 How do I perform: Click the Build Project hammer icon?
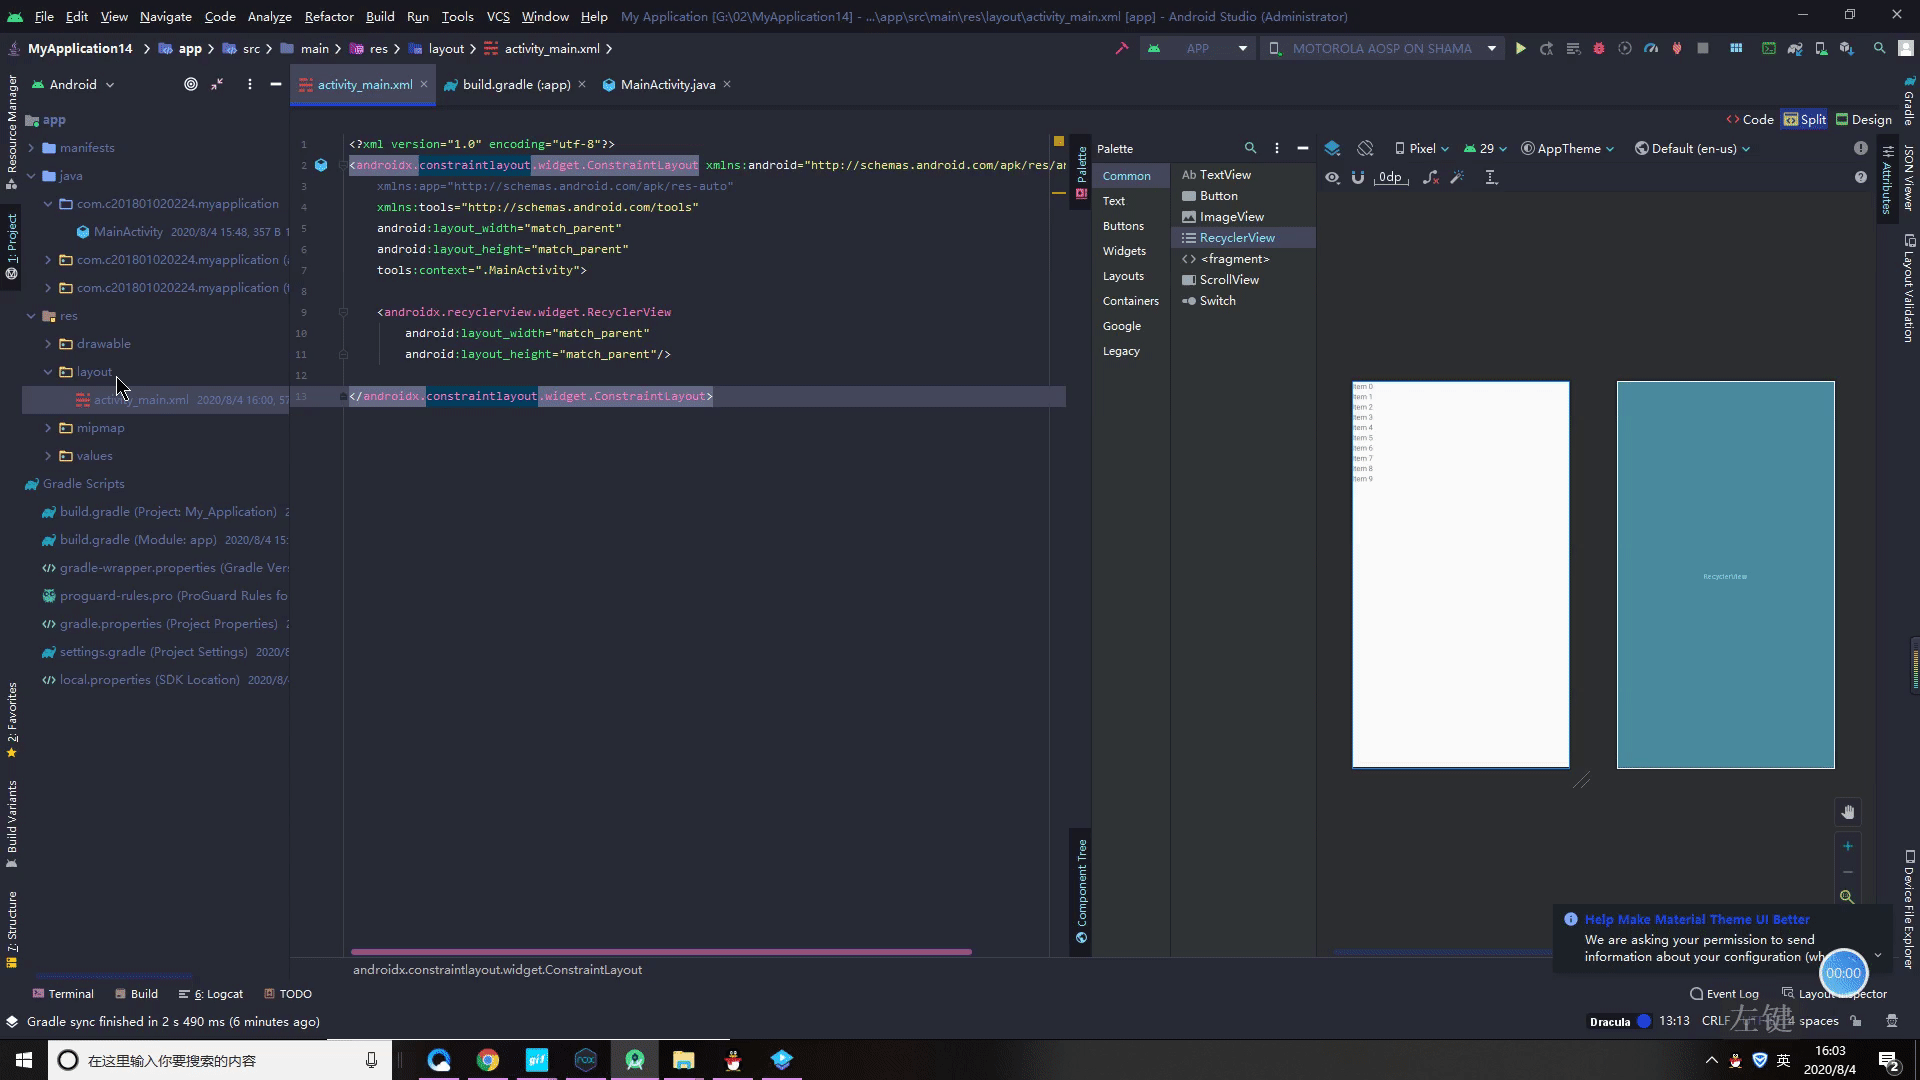tap(1121, 49)
